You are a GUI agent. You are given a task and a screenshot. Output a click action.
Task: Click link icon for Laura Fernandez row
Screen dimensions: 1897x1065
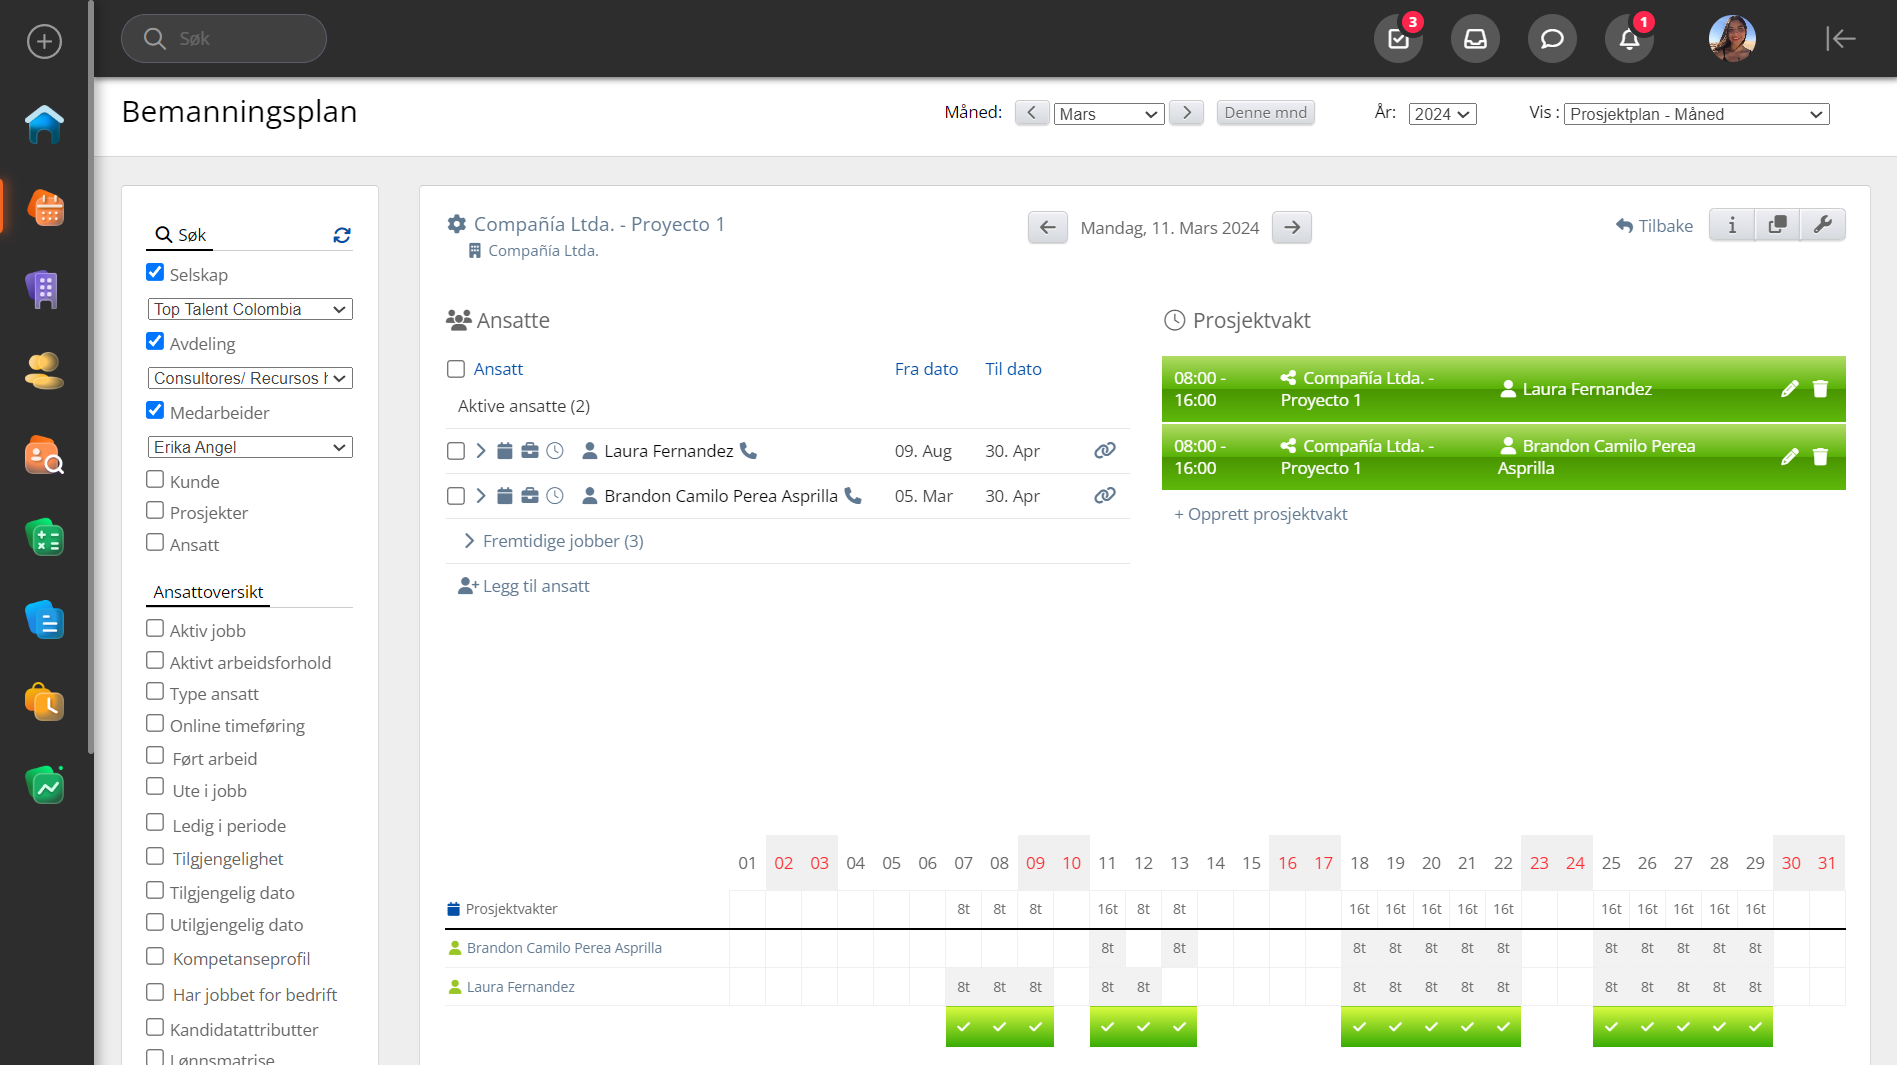pyautogui.click(x=1104, y=451)
